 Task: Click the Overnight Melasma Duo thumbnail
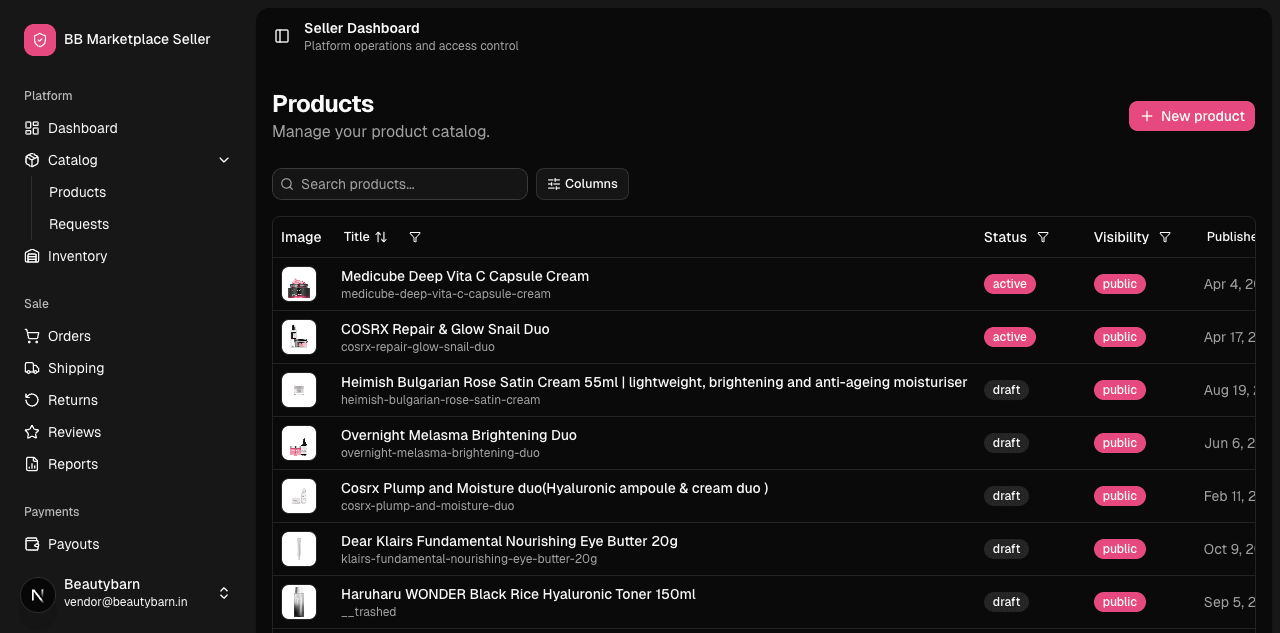[299, 443]
